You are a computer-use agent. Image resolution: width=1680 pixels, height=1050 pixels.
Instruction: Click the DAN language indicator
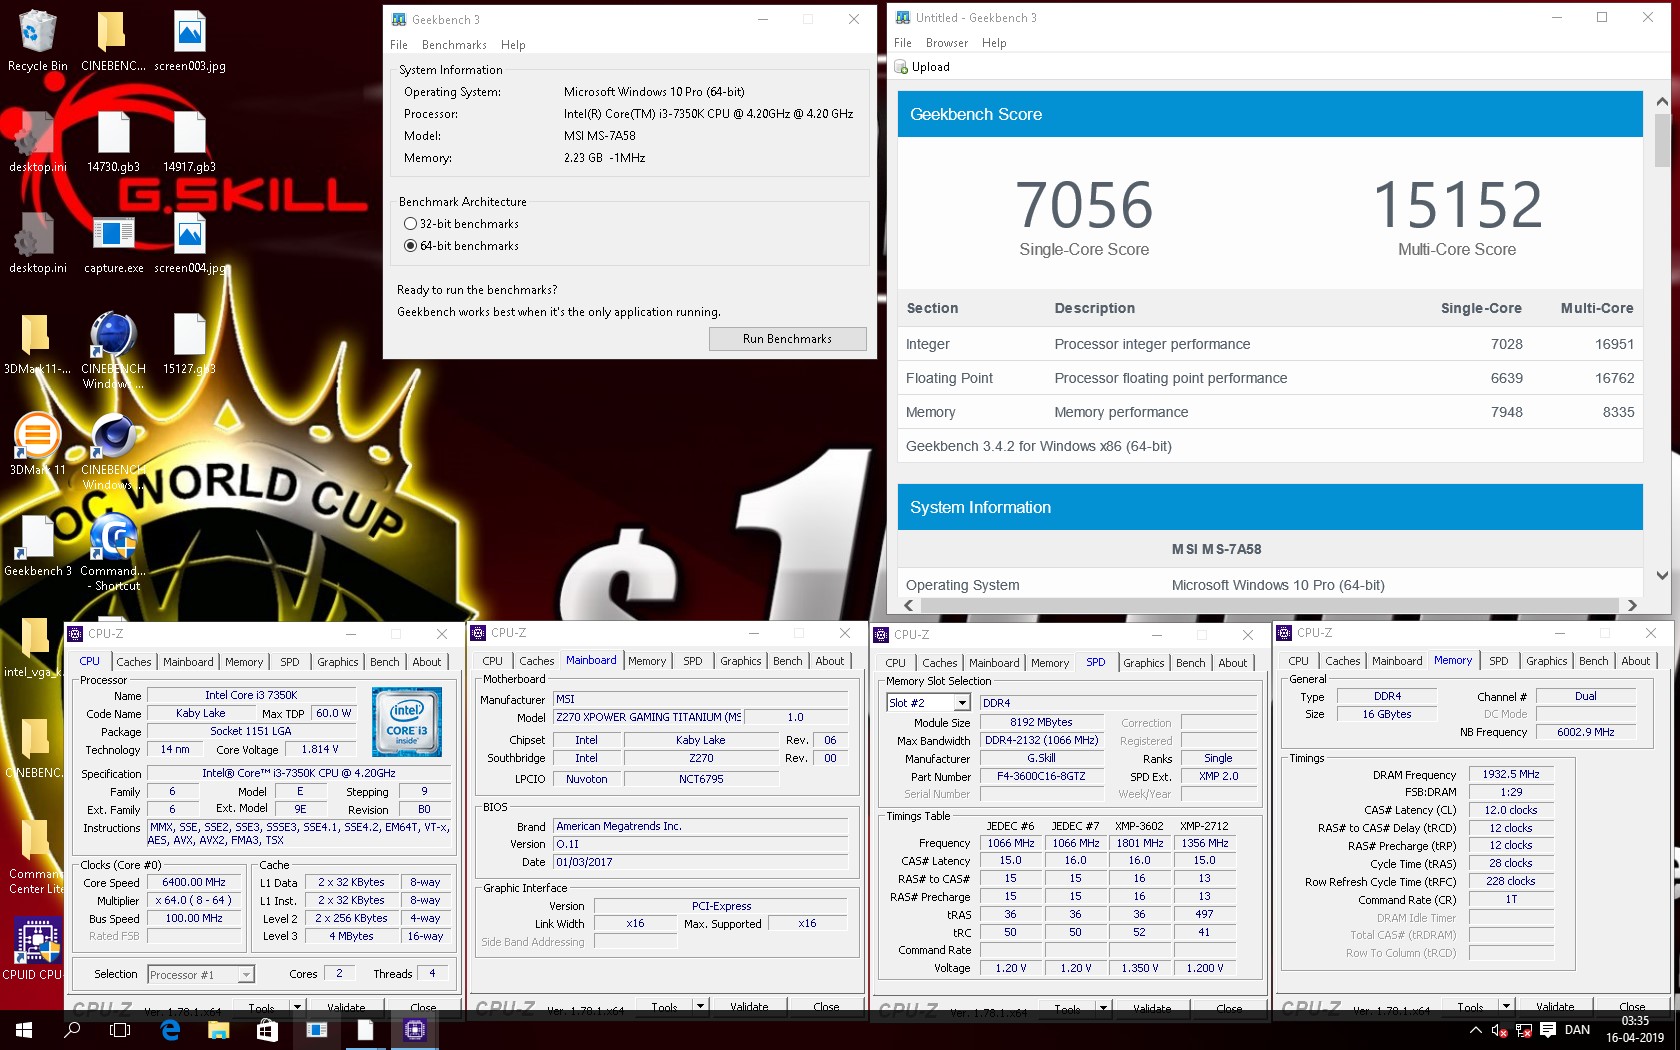point(1577,1030)
